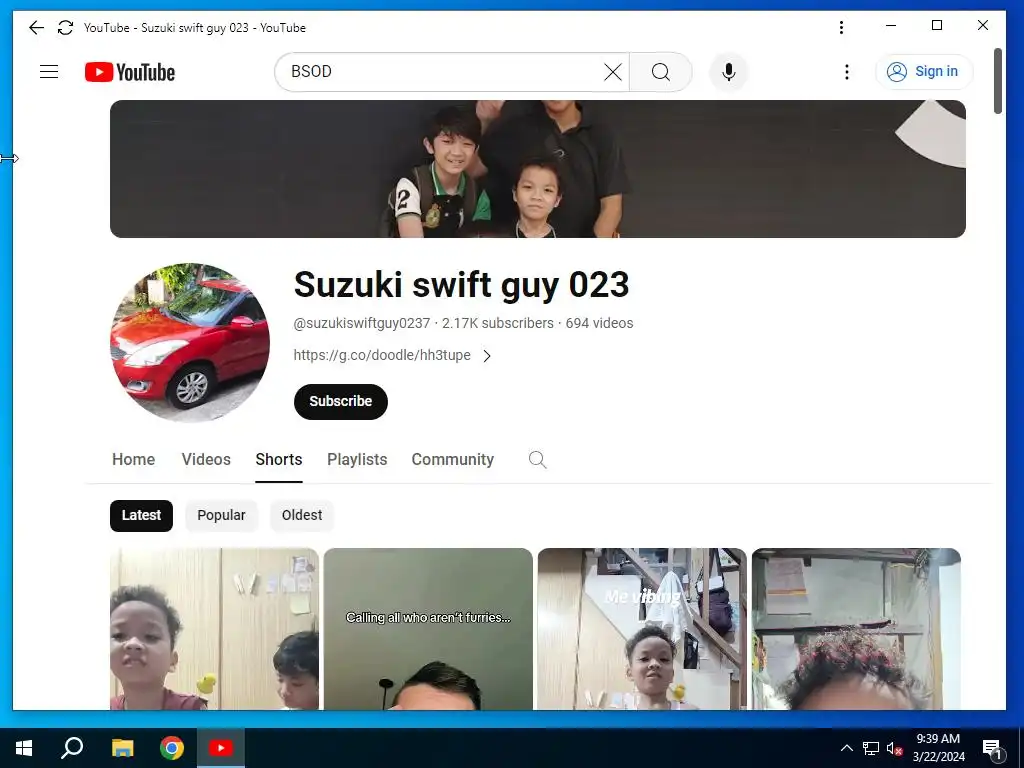Viewport: 1024px width, 768px height.
Task: Select the Shorts tab
Action: point(279,460)
